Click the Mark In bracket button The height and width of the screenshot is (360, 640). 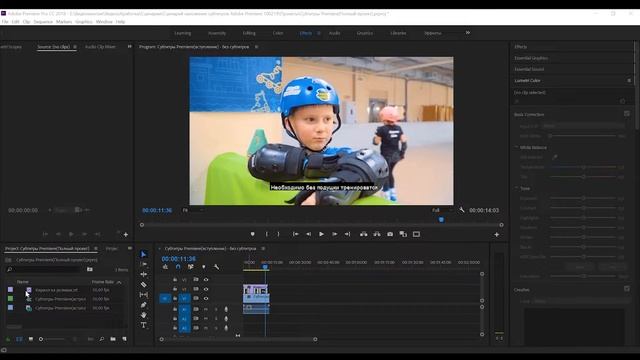267,234
